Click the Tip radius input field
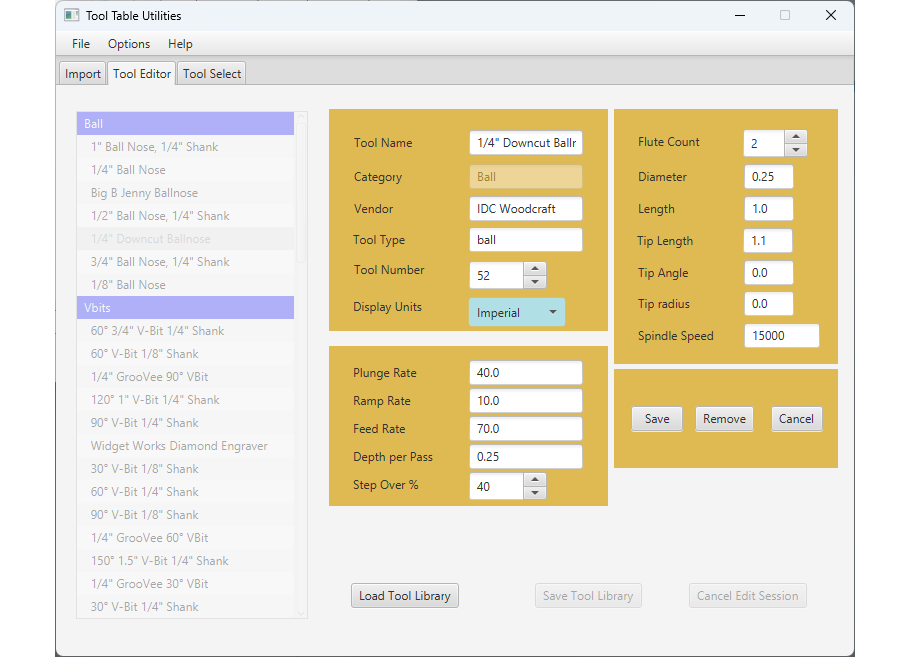The width and height of the screenshot is (910, 657). coord(769,304)
